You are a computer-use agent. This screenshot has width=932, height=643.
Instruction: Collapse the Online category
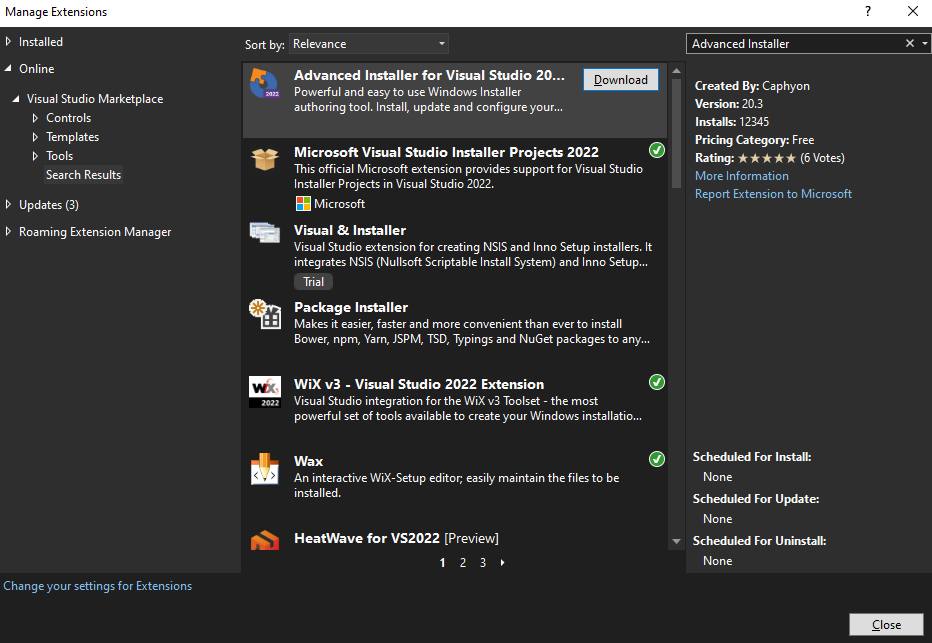[8, 68]
